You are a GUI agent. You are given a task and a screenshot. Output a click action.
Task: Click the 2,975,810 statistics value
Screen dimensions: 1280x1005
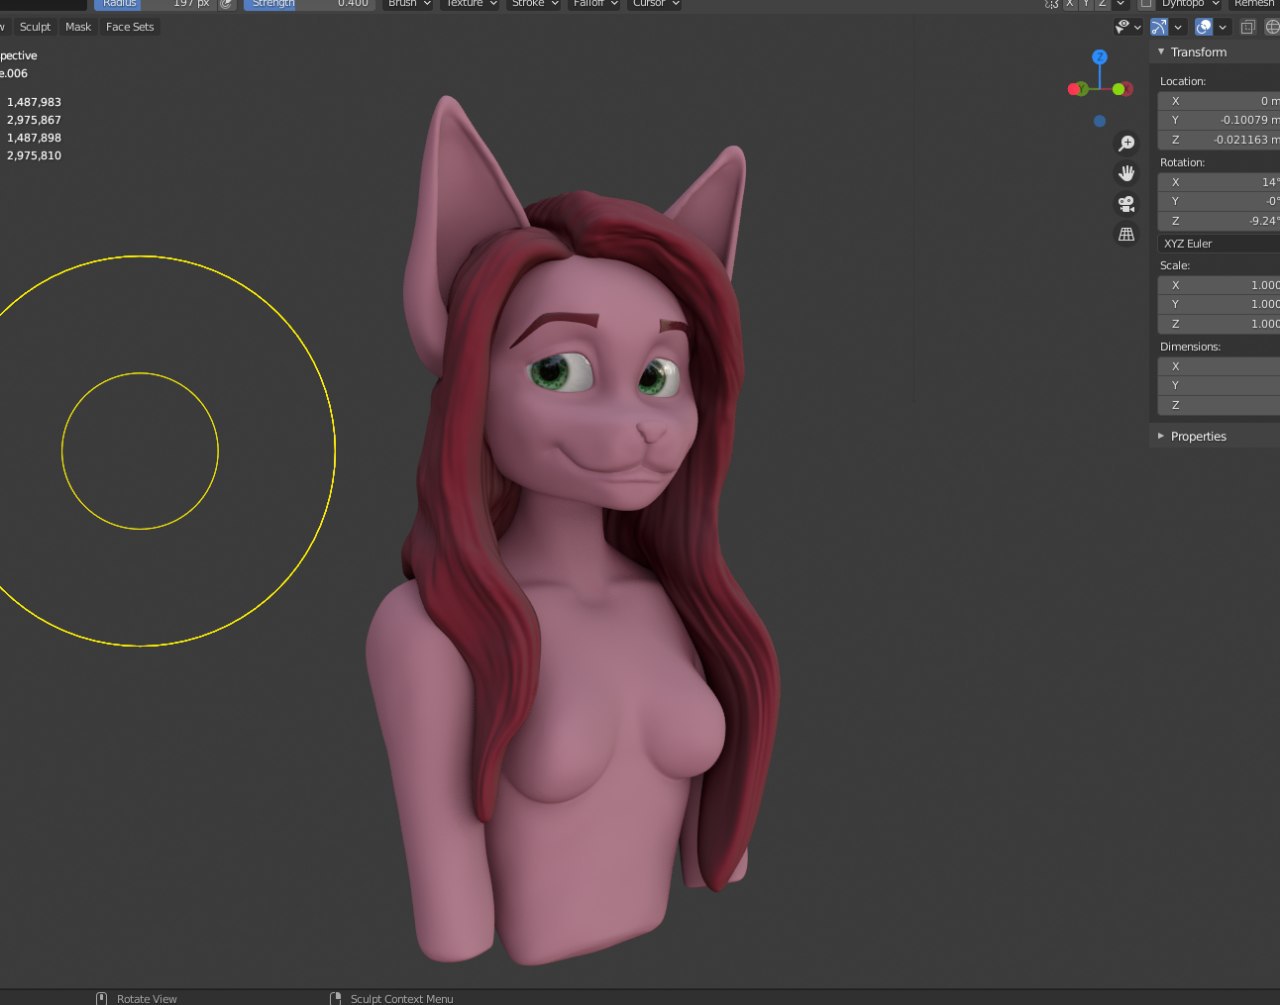[x=34, y=156]
